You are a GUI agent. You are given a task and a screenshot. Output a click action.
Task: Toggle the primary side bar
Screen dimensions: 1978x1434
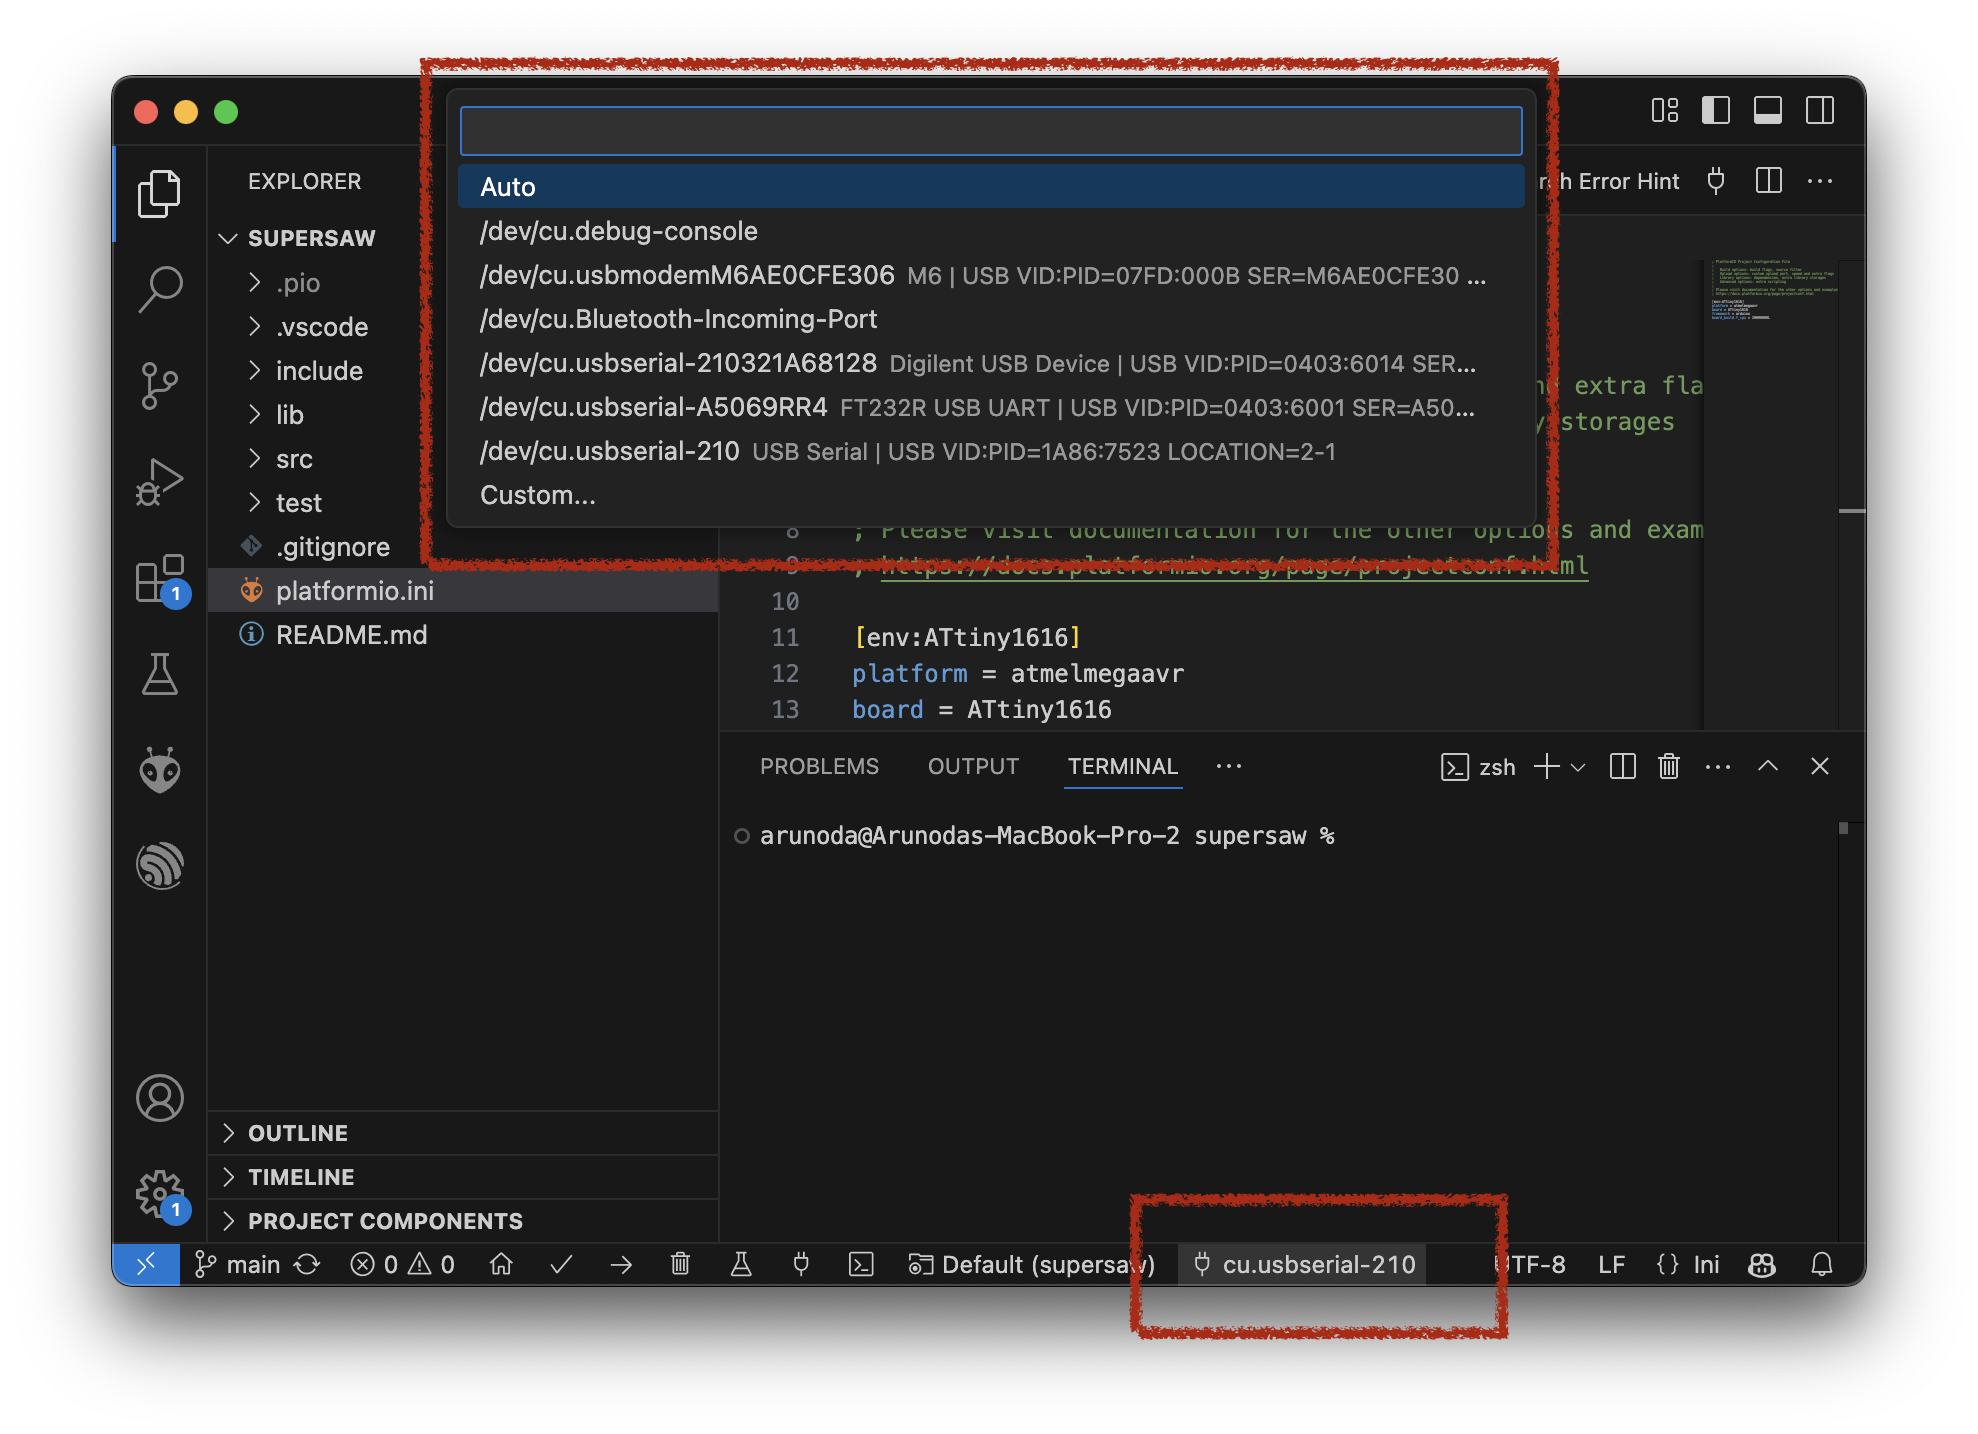coord(1716,110)
